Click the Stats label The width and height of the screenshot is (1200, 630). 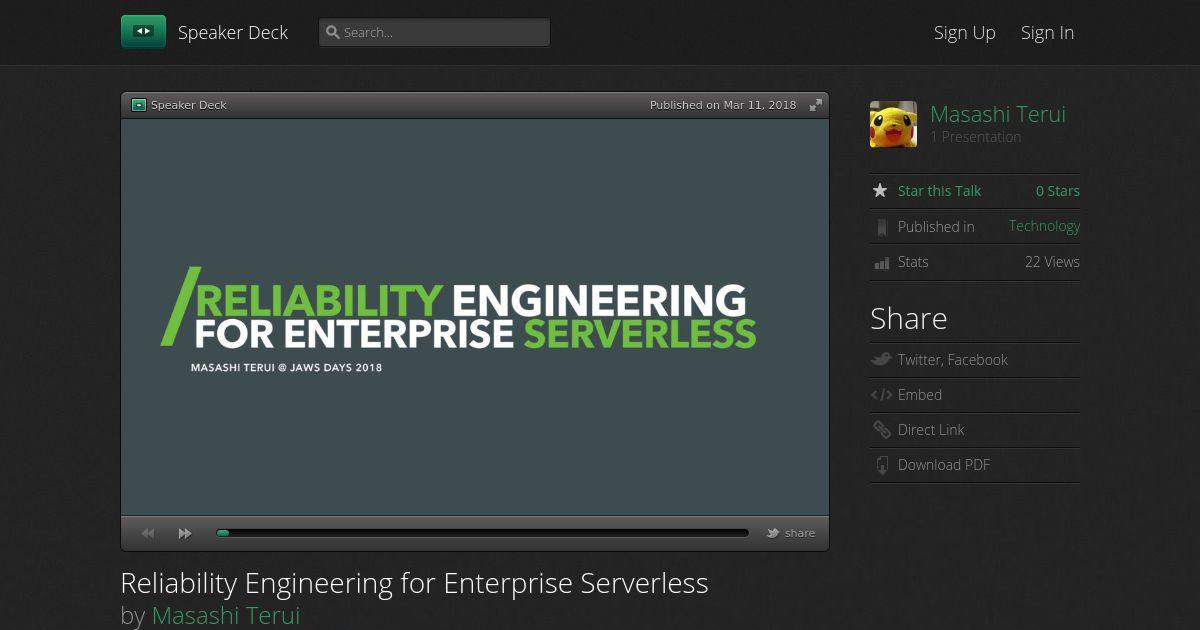point(913,262)
